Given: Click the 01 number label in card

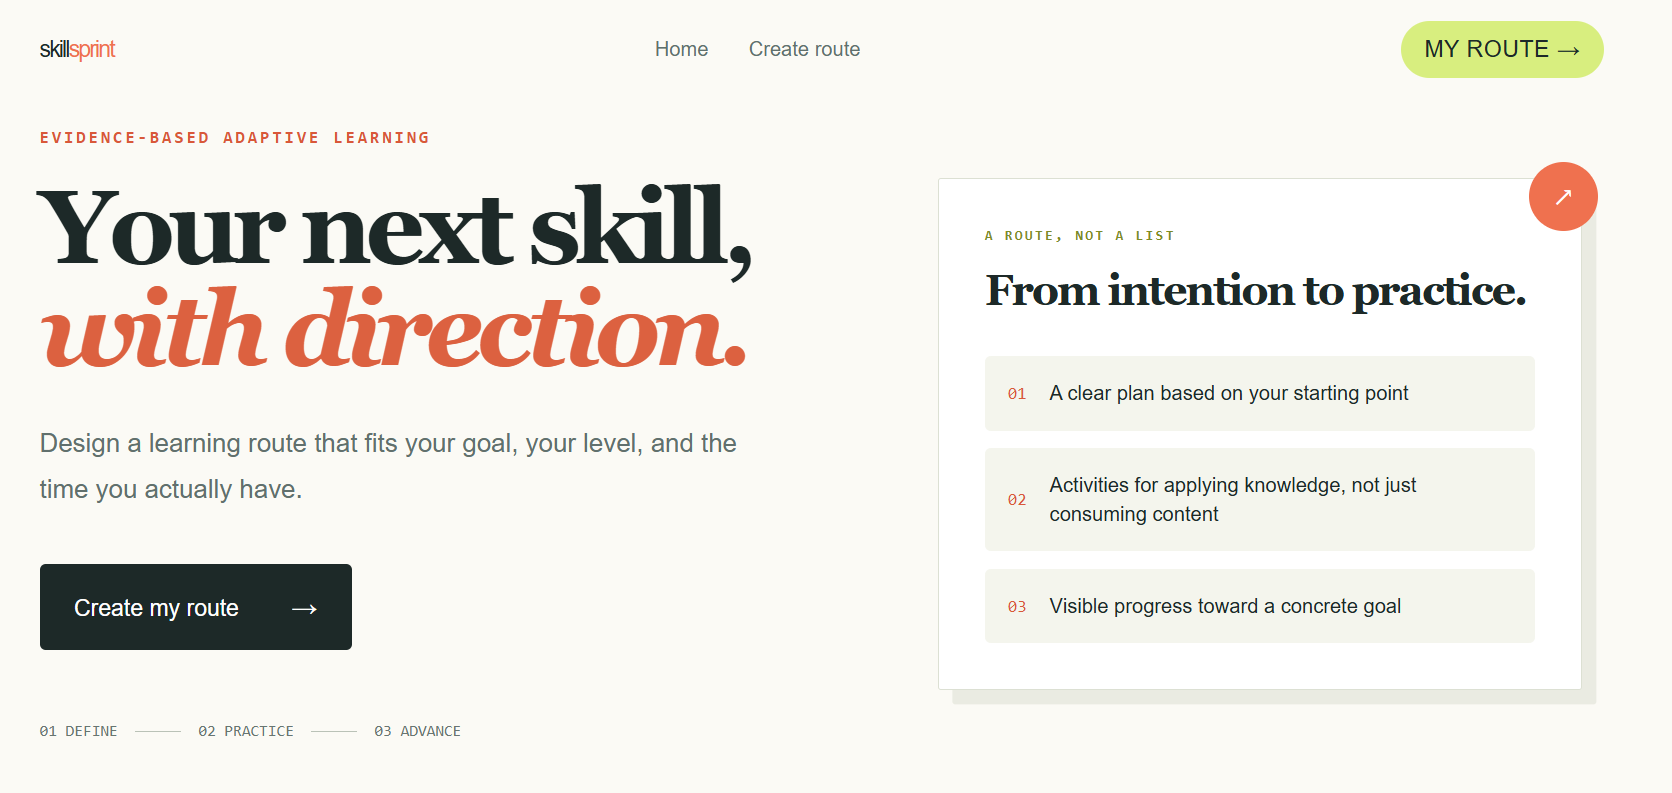Looking at the screenshot, I should (x=1017, y=394).
